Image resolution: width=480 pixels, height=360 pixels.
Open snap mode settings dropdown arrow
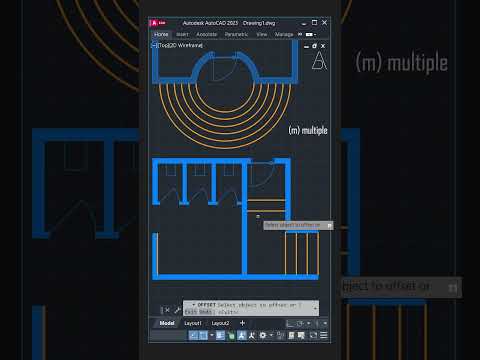coord(212,335)
